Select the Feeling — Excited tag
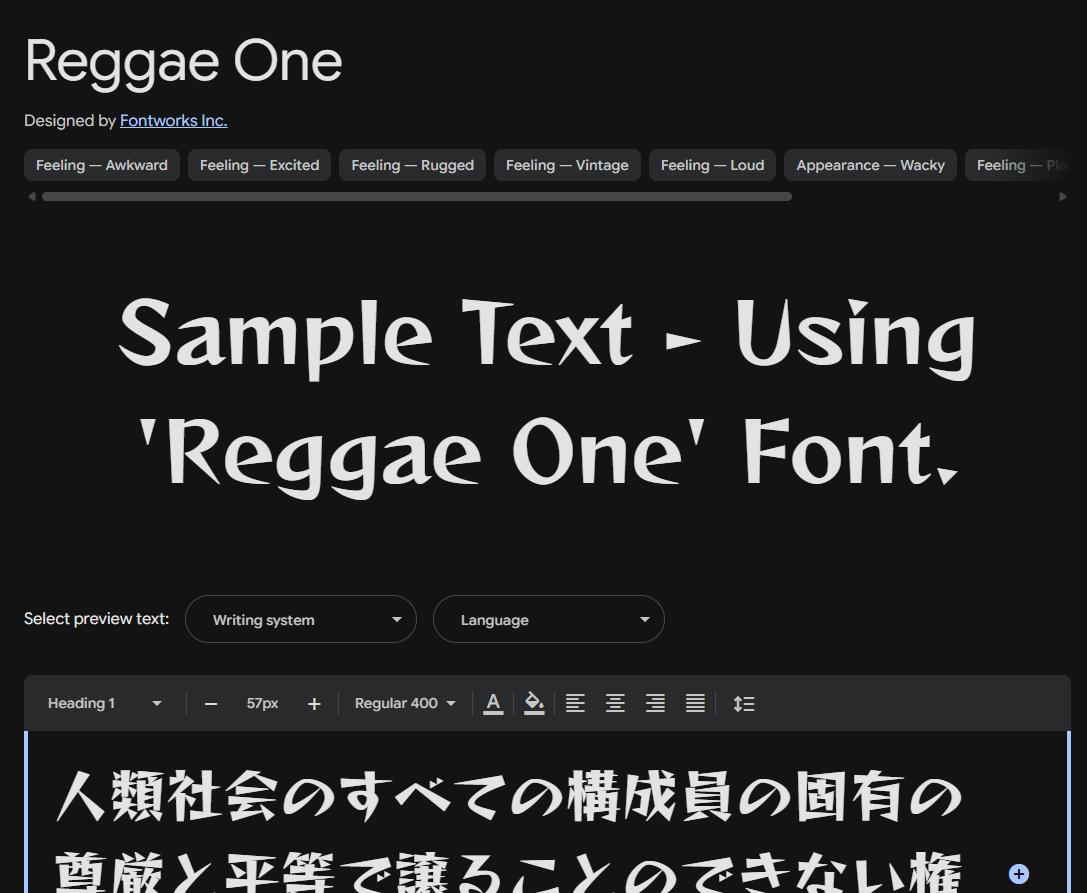Viewport: 1087px width, 893px height. [259, 165]
